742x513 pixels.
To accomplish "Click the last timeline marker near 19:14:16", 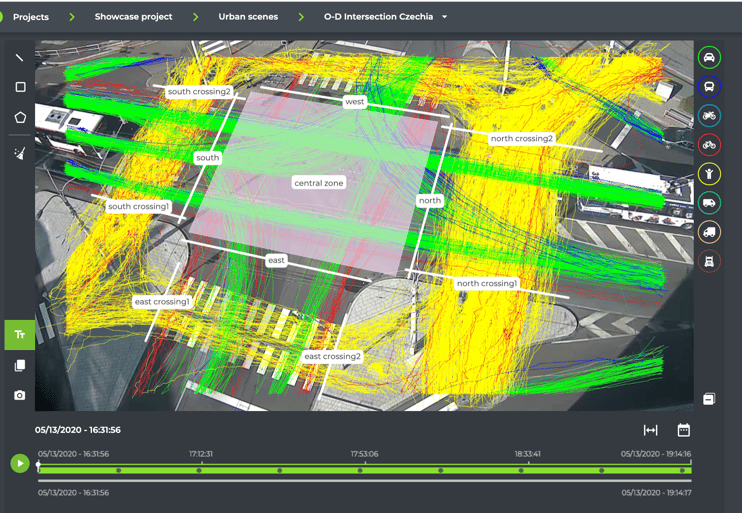I will (x=682, y=470).
